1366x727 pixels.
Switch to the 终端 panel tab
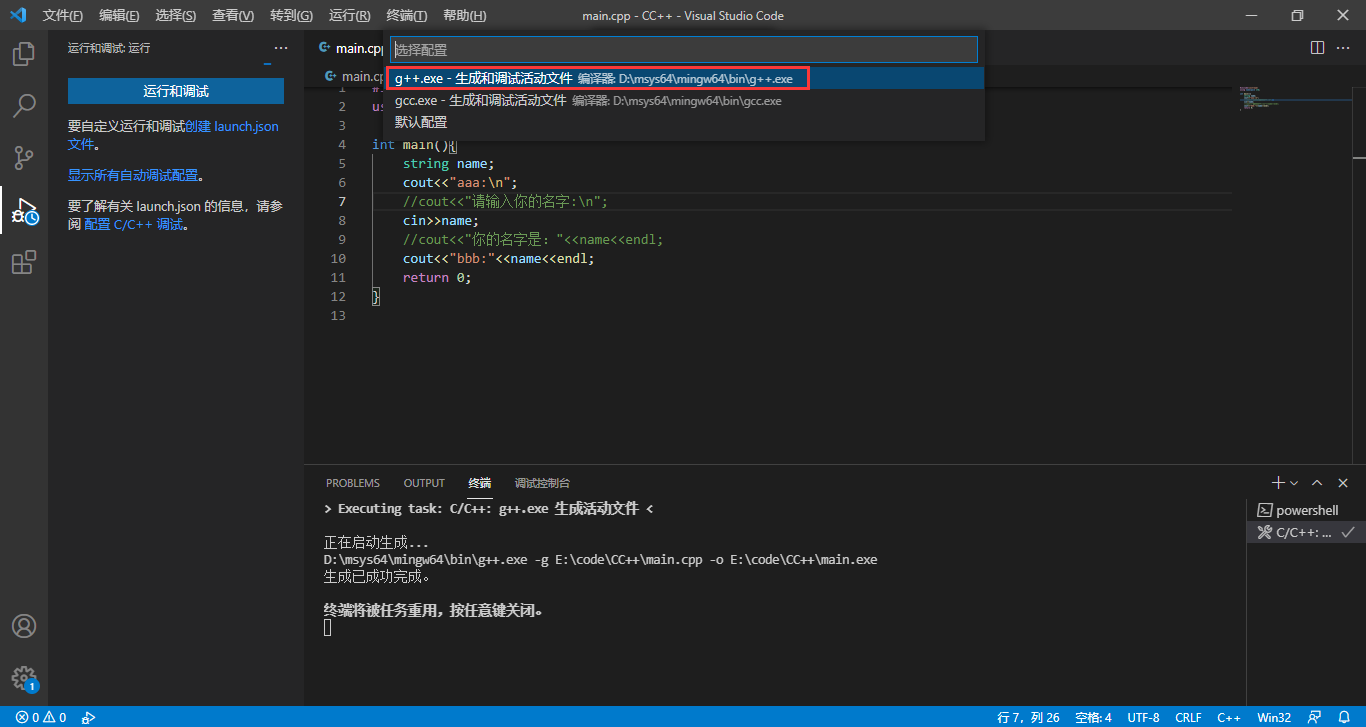(480, 483)
